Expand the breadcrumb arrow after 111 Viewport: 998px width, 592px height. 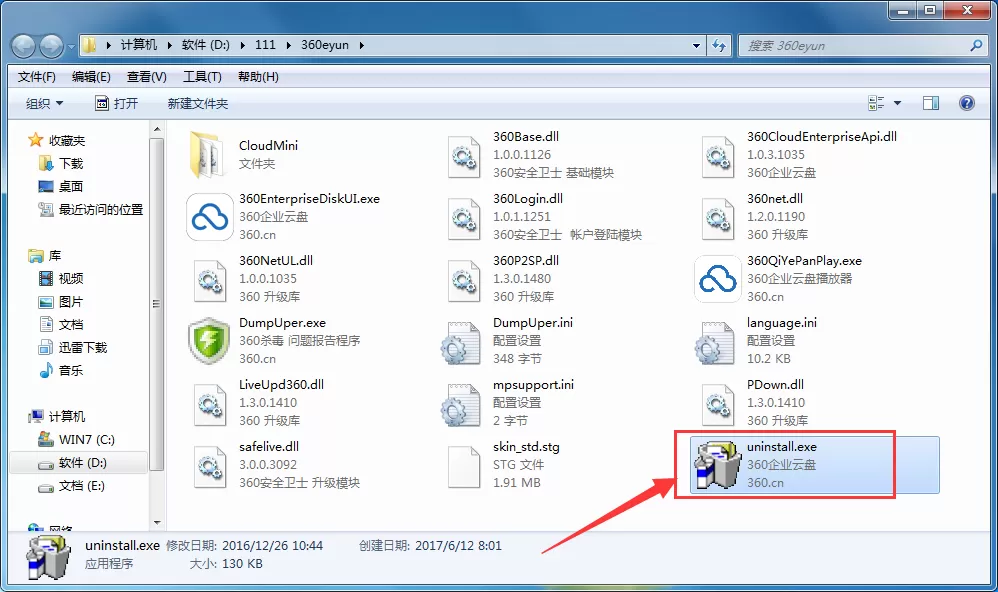click(x=288, y=45)
